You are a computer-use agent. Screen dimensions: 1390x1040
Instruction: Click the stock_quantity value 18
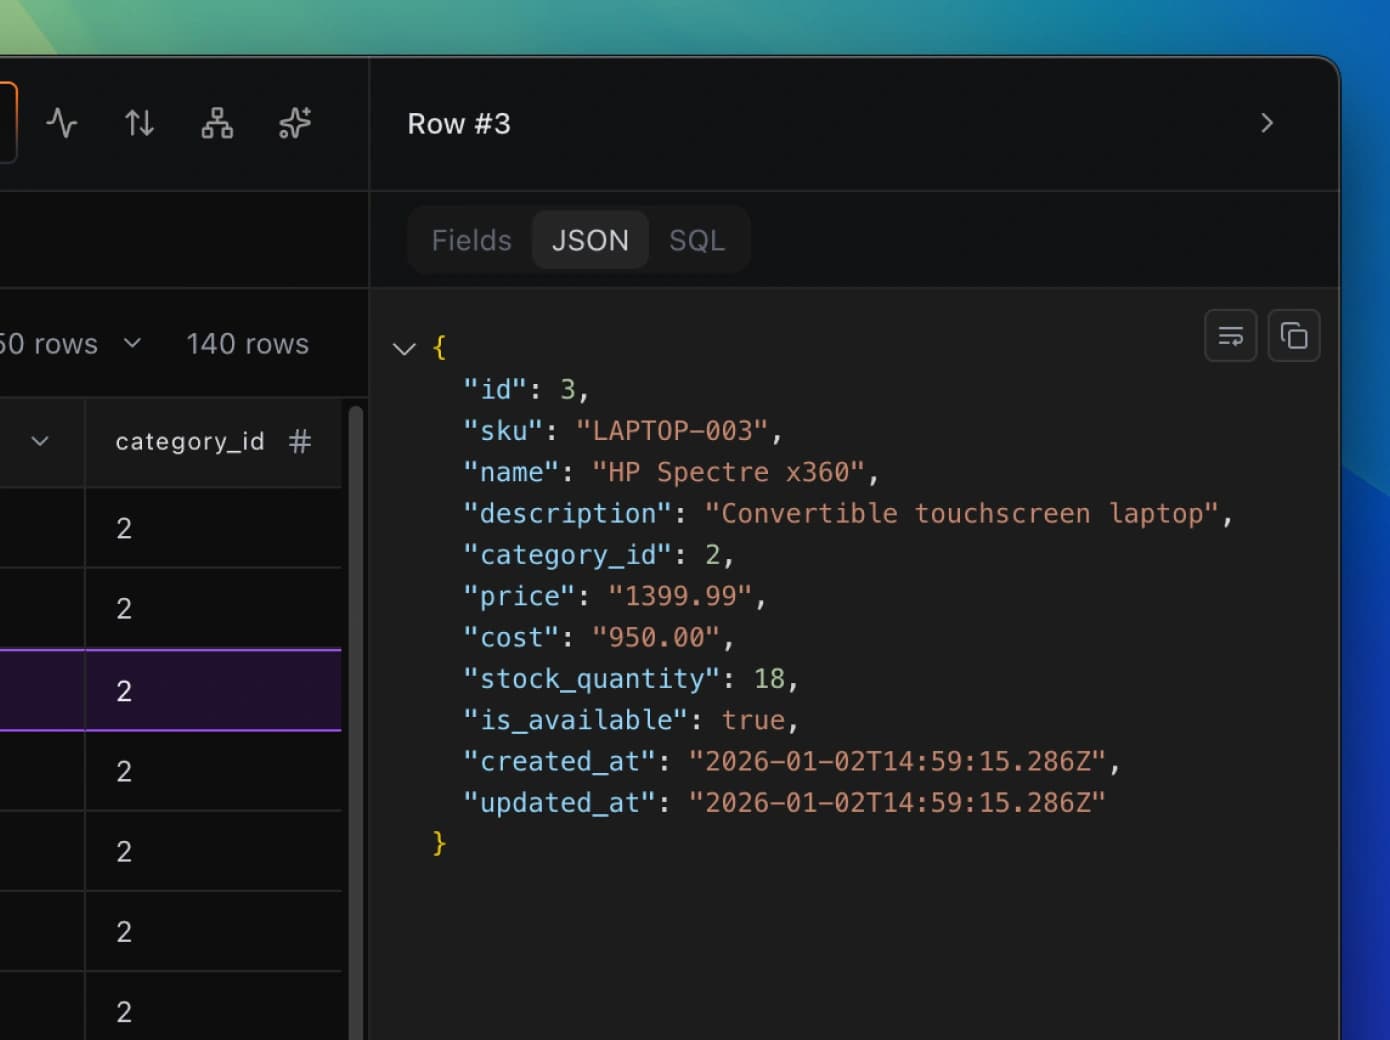[769, 679]
